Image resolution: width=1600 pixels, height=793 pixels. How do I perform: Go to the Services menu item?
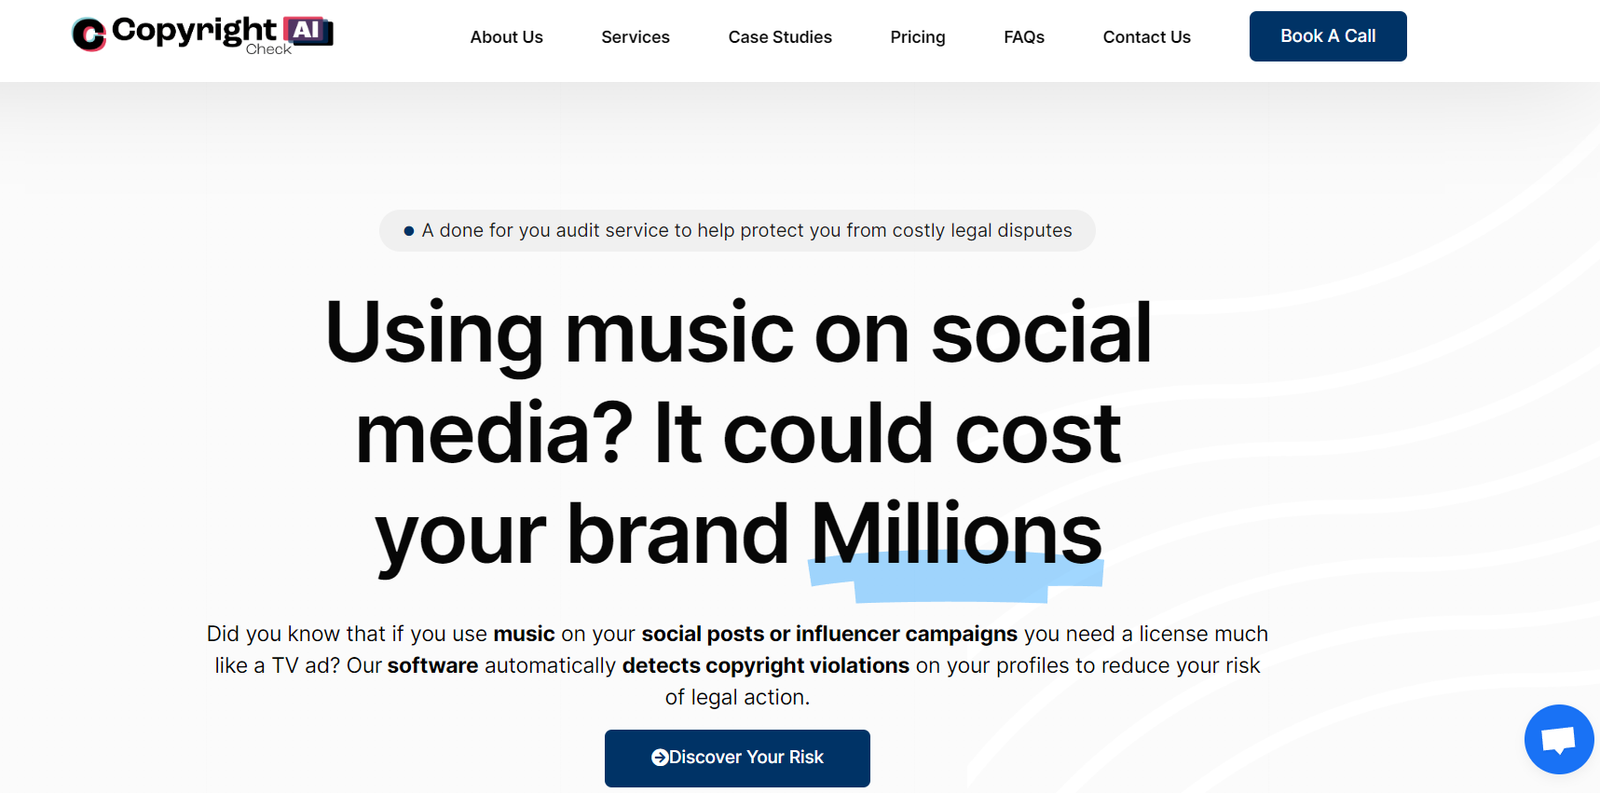click(635, 37)
